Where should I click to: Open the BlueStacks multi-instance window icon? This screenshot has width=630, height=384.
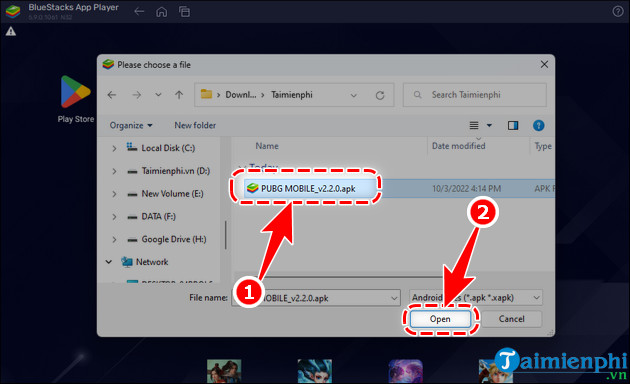tap(184, 12)
